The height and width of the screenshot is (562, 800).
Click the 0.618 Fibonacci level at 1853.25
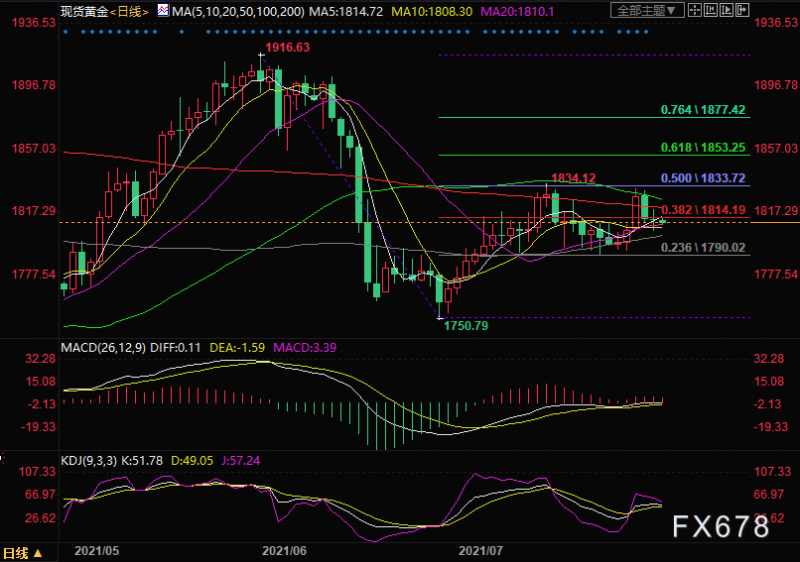[703, 147]
